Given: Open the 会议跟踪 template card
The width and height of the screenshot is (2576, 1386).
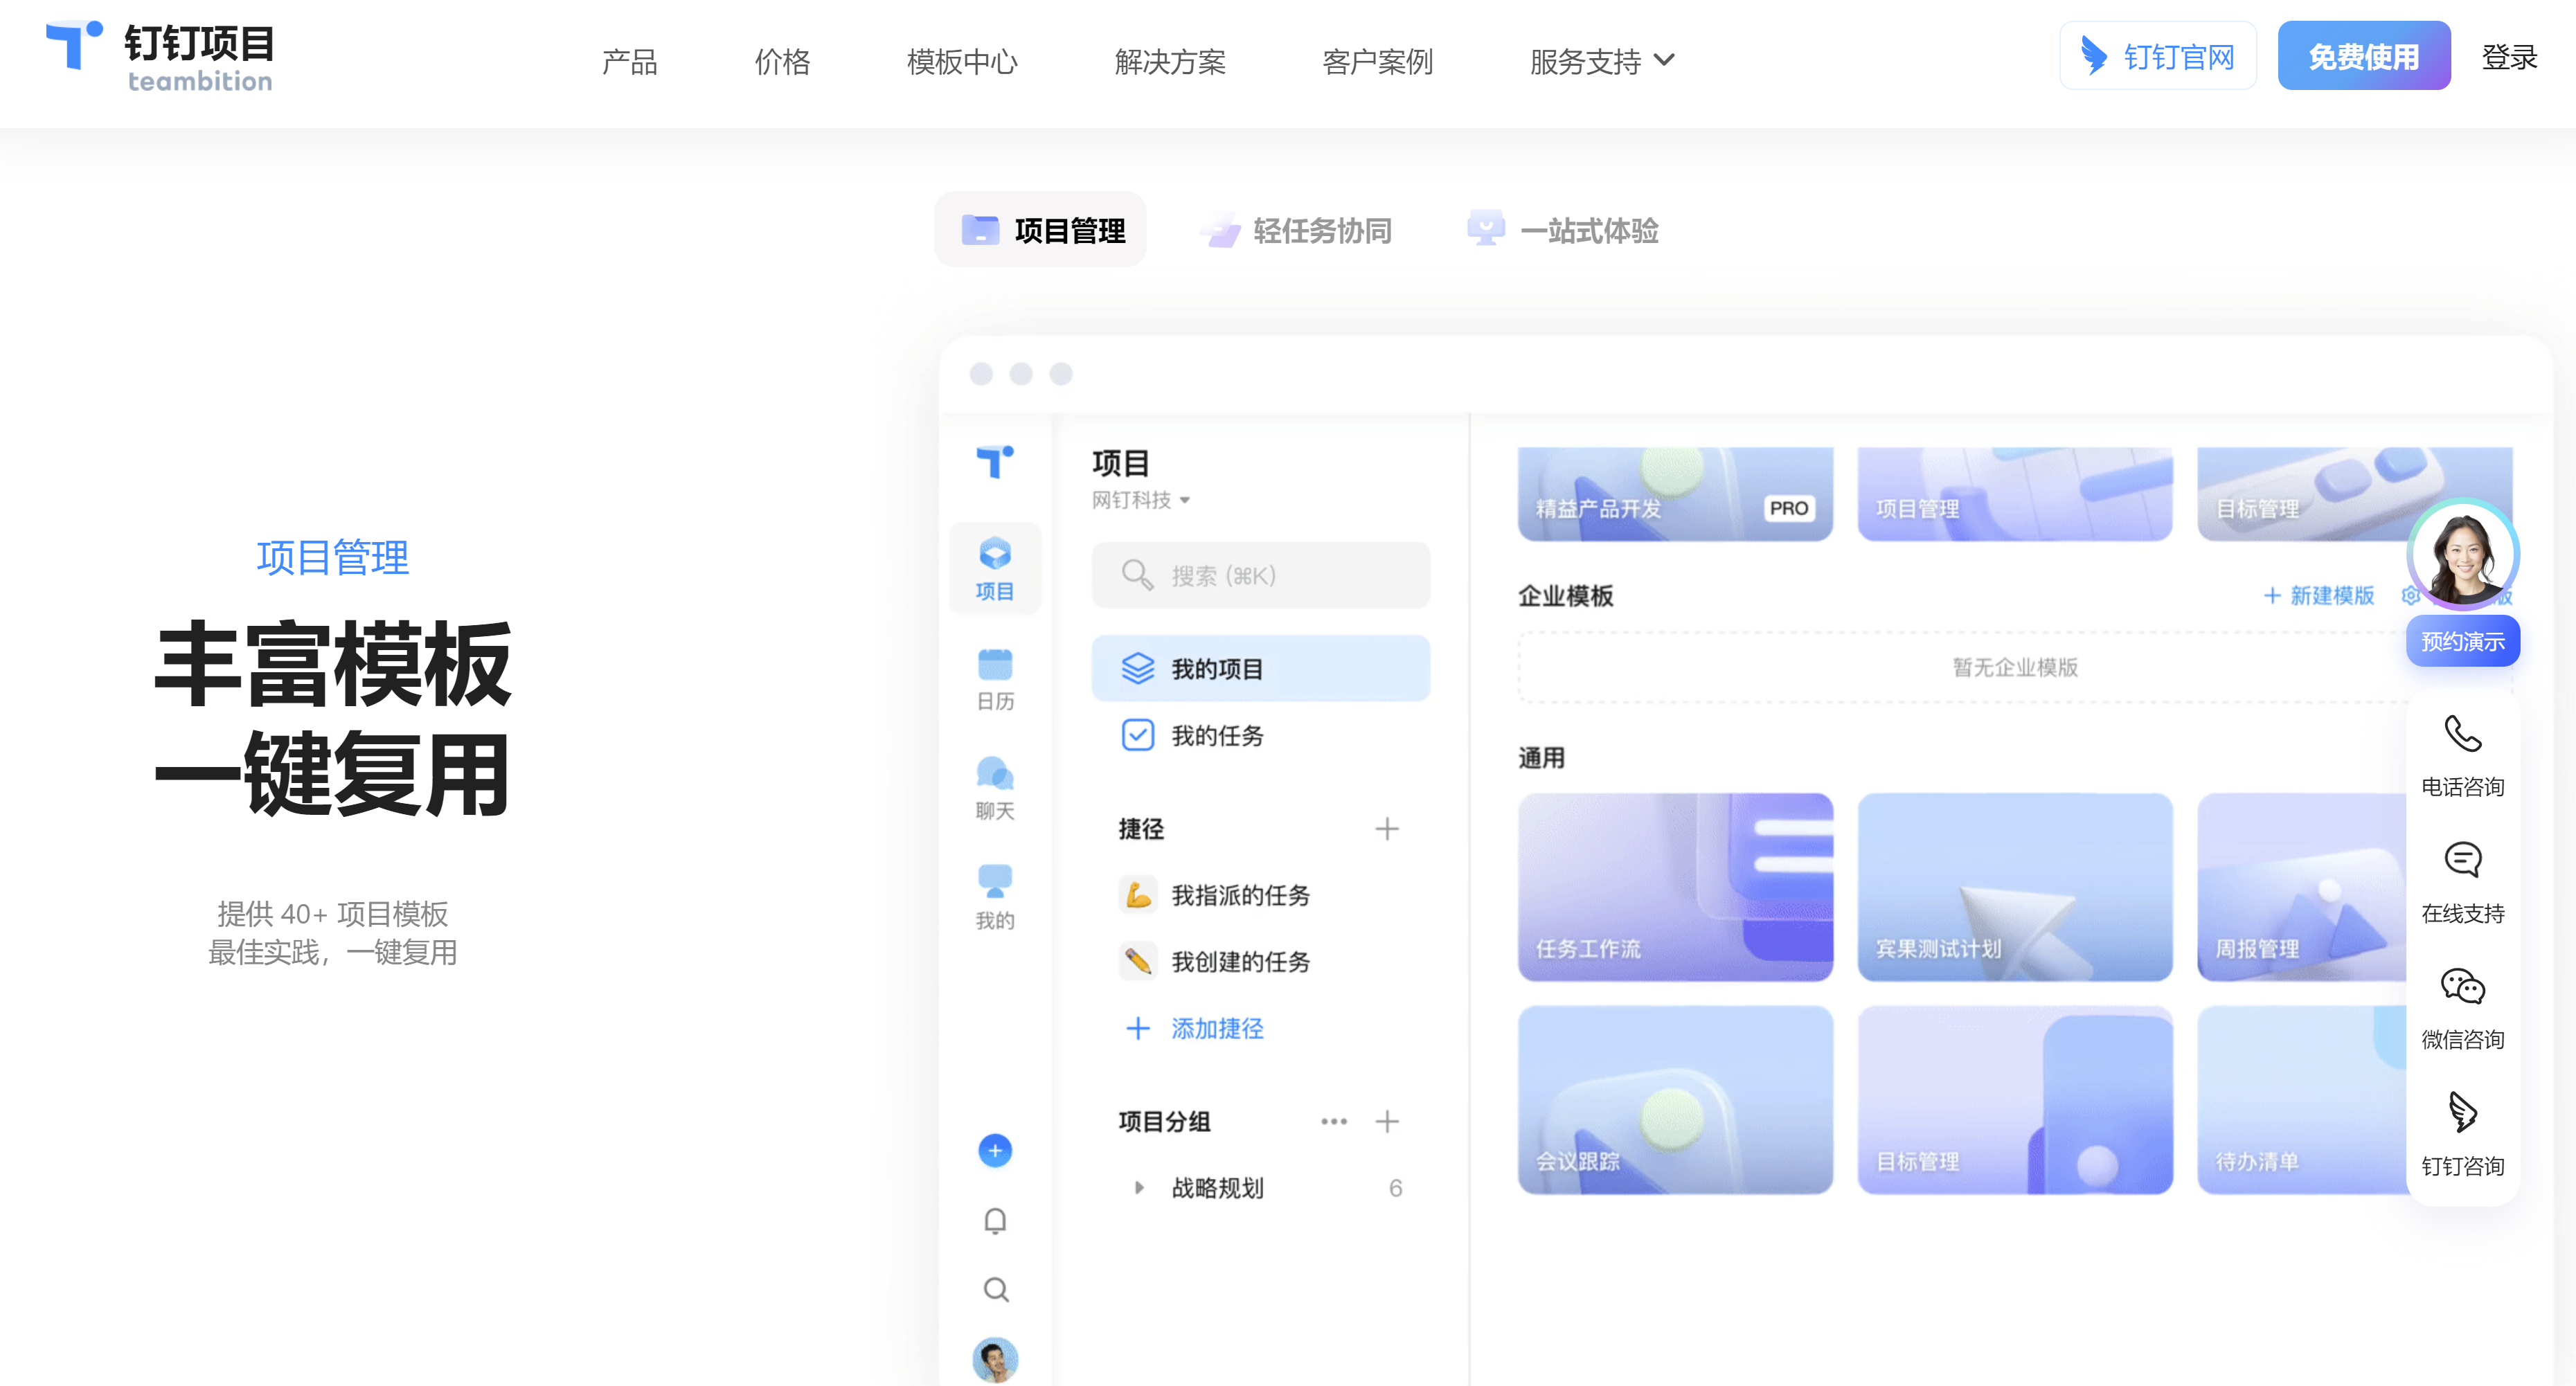Looking at the screenshot, I should (1675, 1100).
